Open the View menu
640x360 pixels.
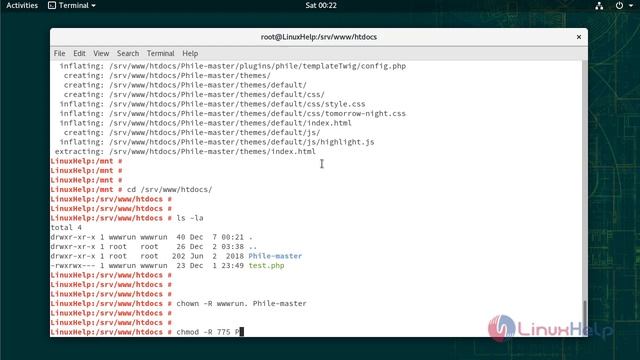101,53
